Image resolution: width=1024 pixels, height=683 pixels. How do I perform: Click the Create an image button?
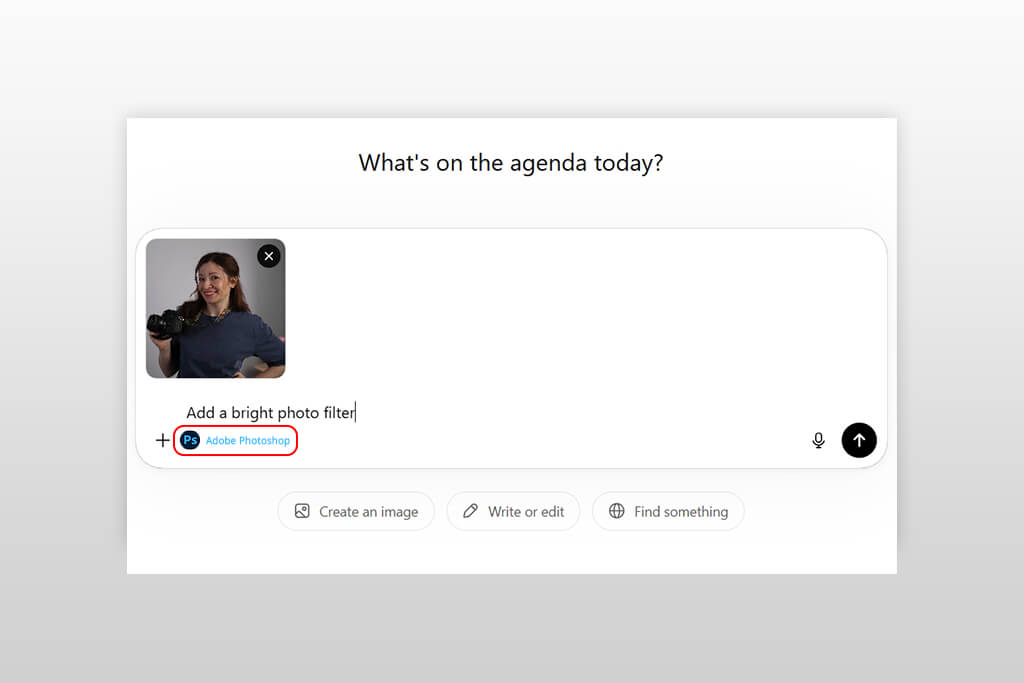tap(356, 511)
